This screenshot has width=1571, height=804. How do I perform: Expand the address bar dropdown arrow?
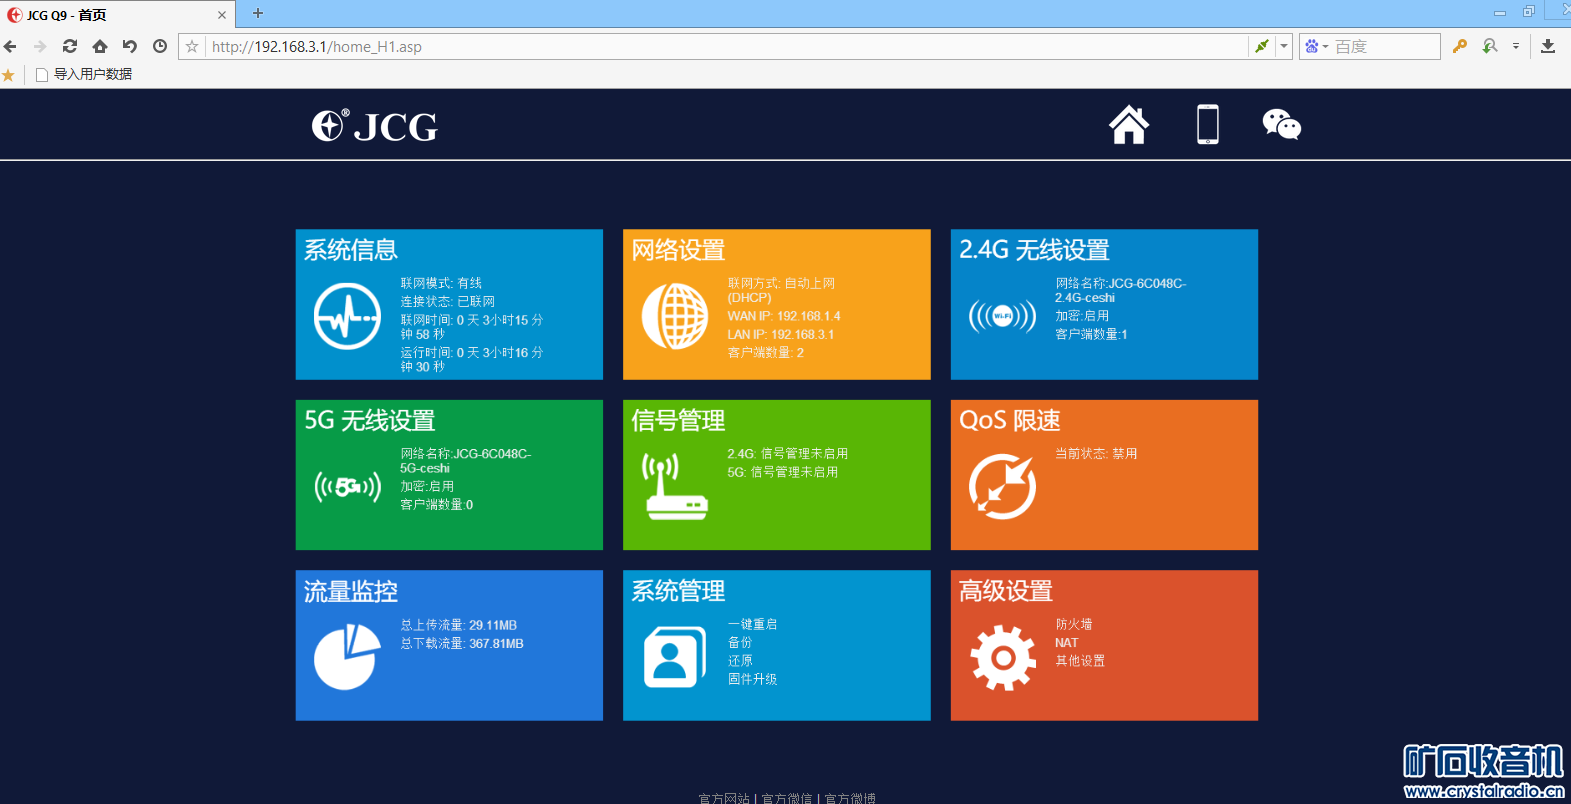(x=1284, y=46)
